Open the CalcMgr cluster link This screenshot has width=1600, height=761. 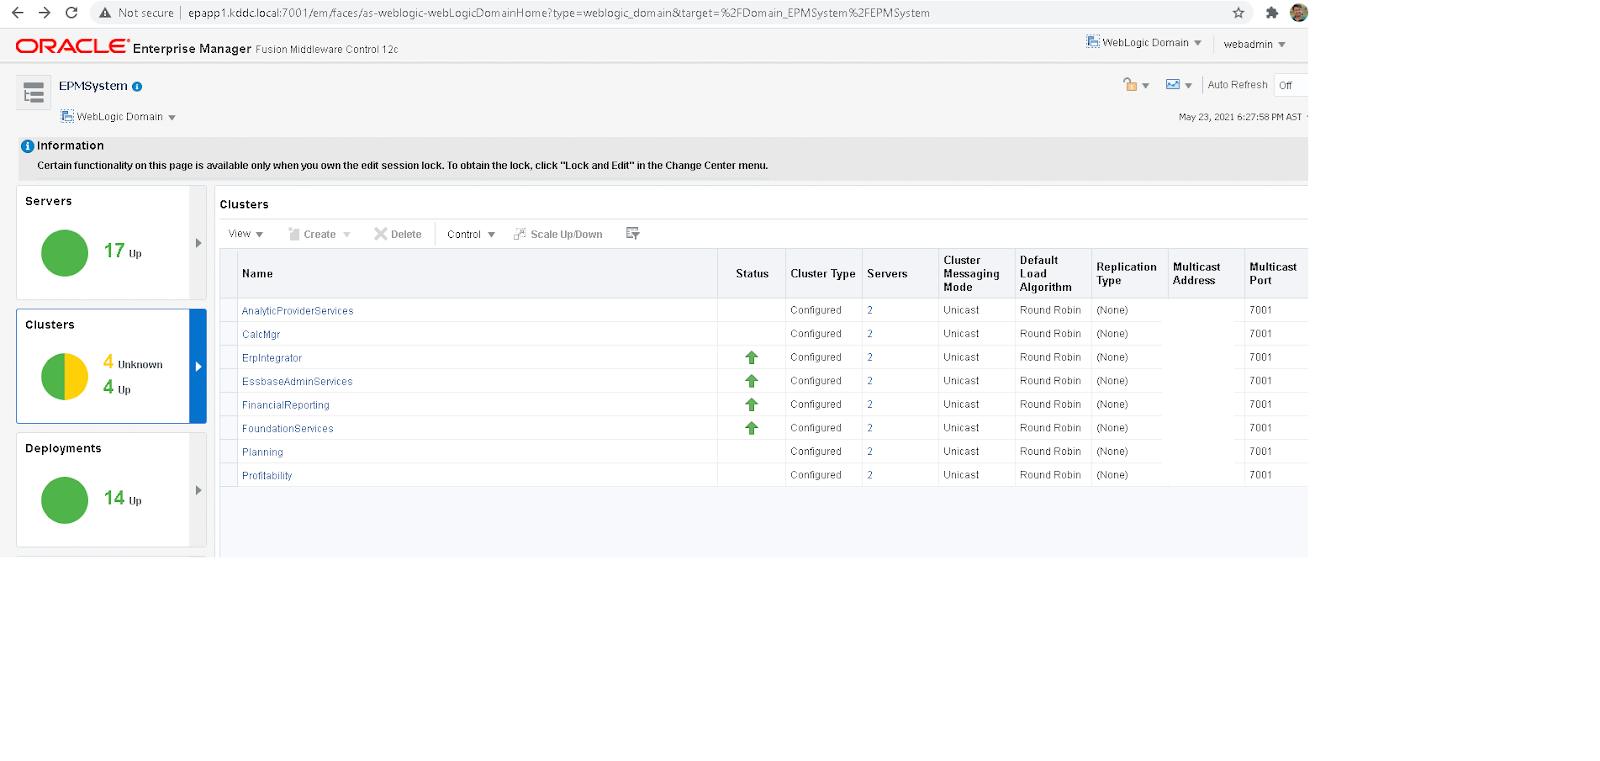[261, 334]
